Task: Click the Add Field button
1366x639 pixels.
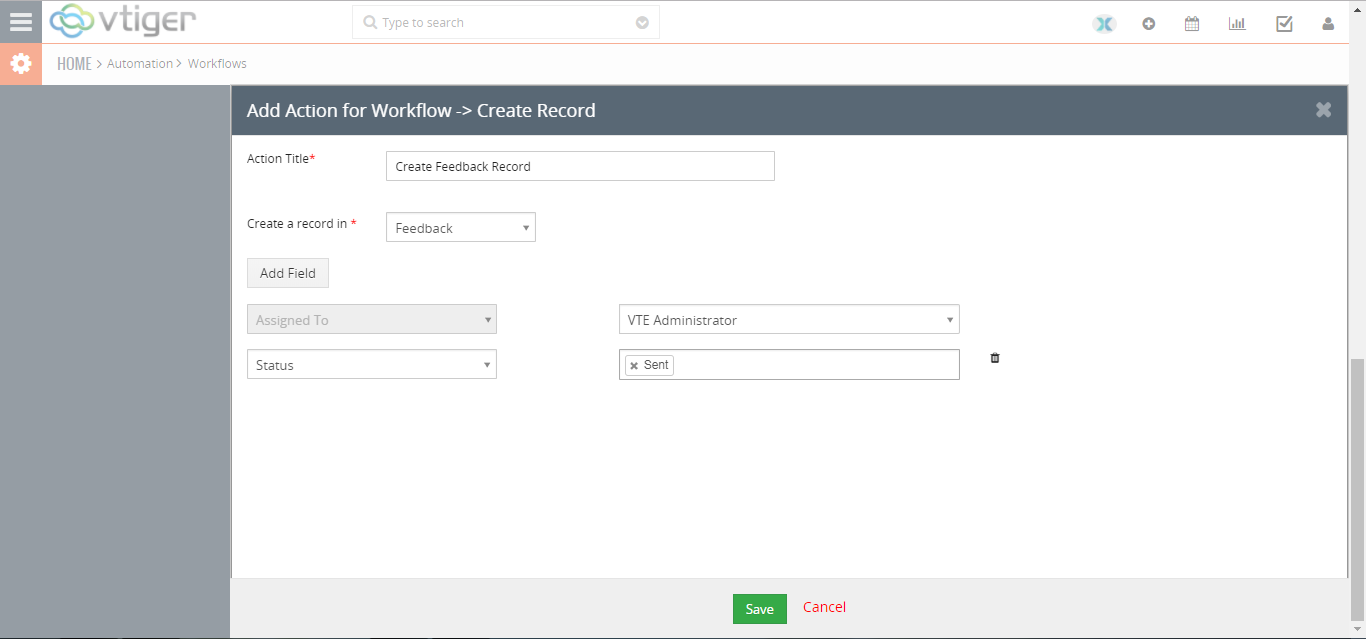Action: (288, 273)
